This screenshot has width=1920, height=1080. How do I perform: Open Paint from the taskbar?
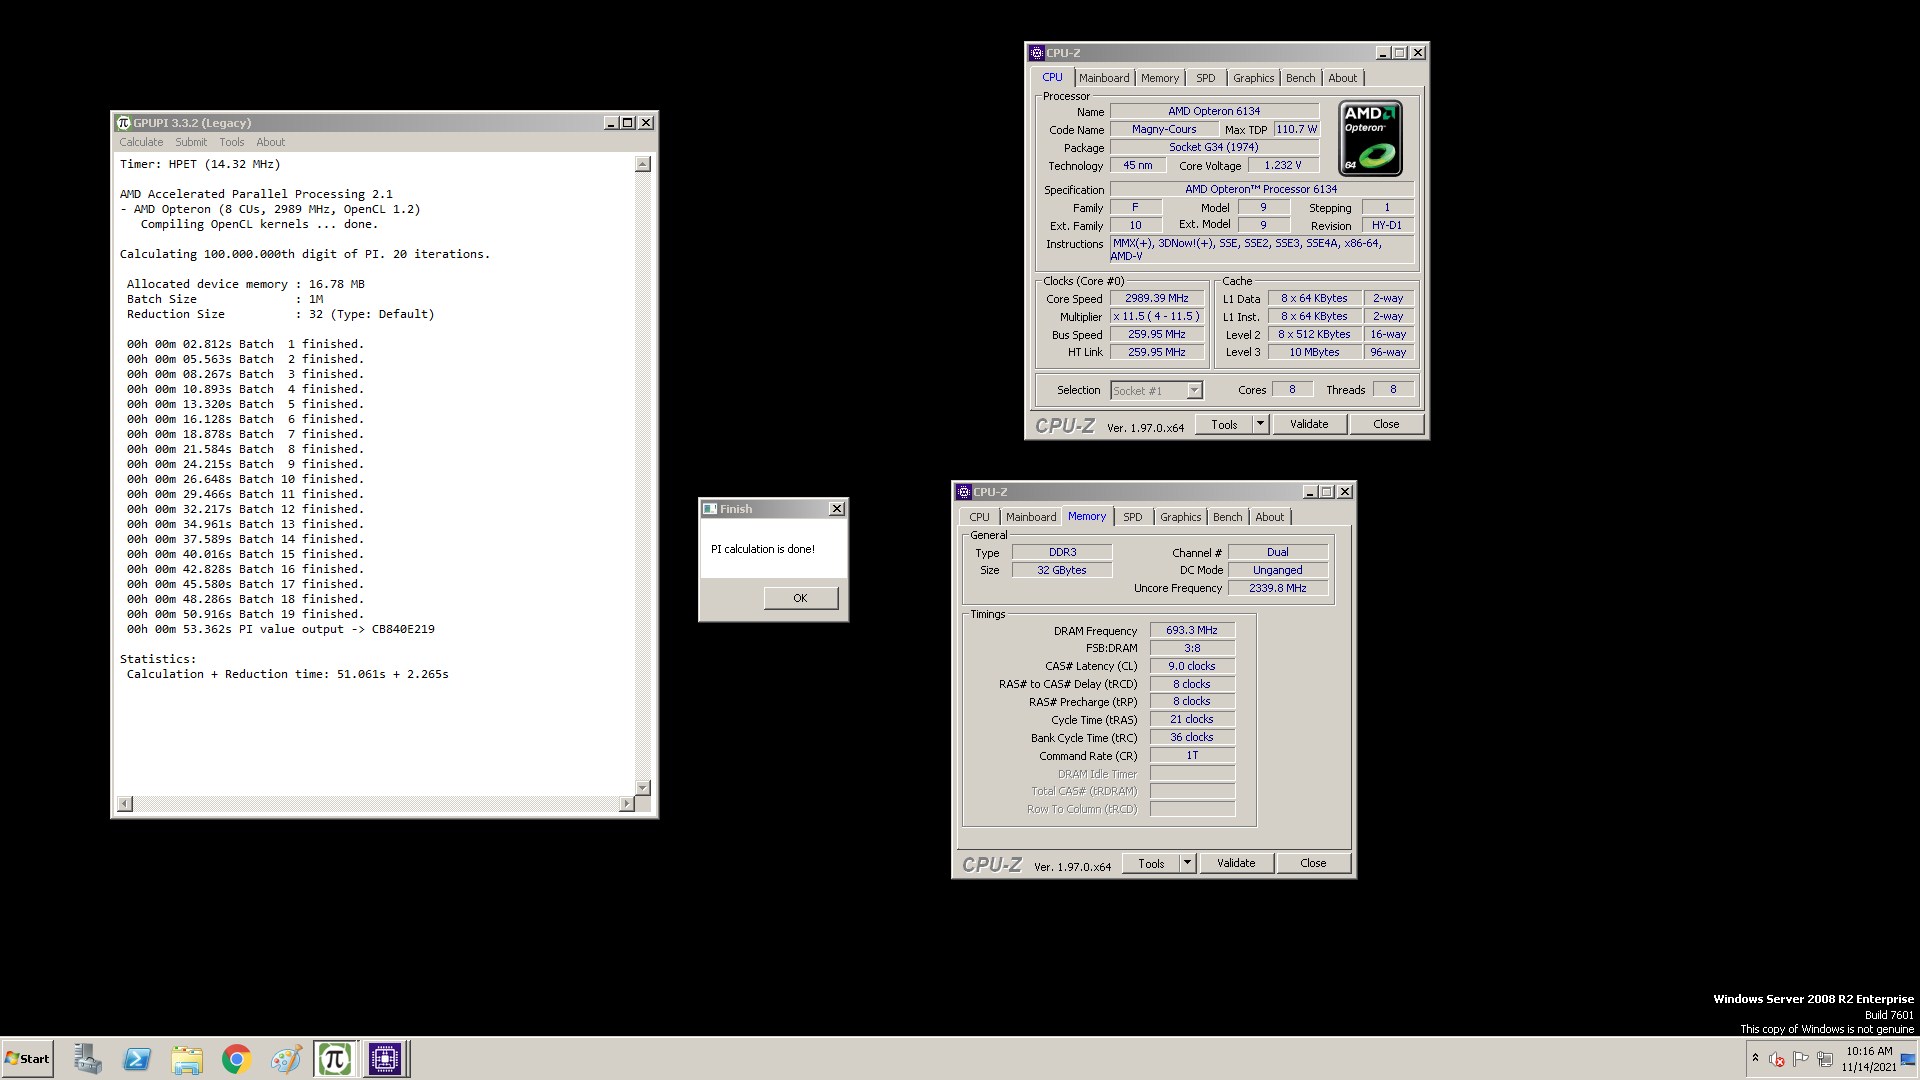coord(286,1059)
